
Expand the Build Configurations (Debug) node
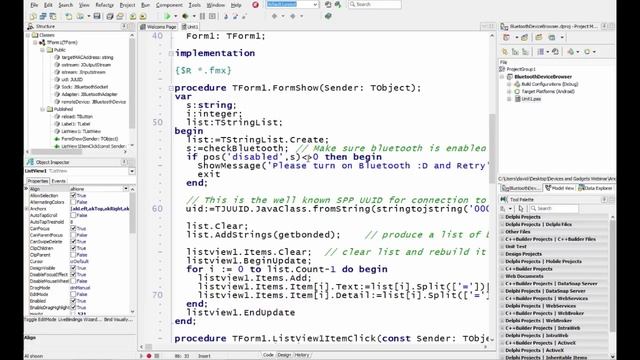pos(509,84)
